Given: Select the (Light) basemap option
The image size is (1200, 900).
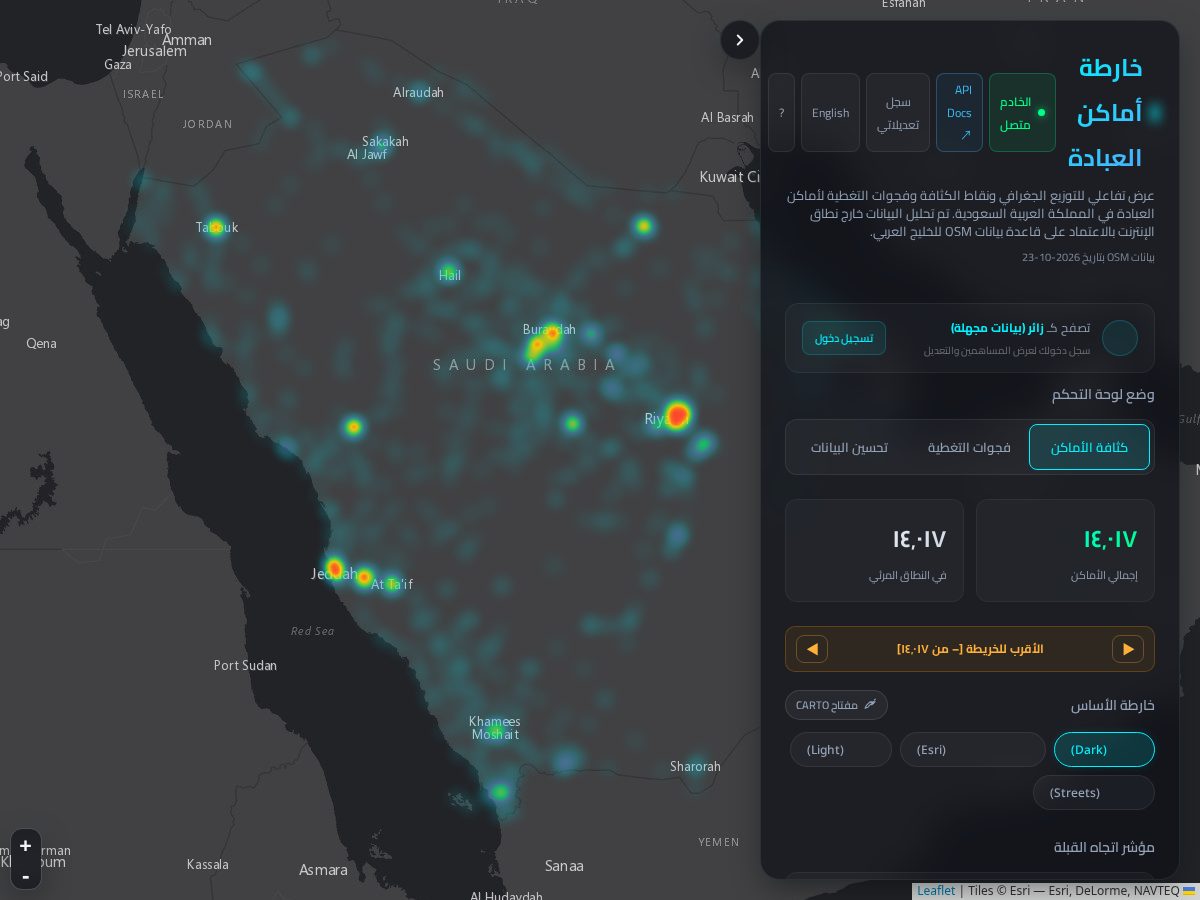Looking at the screenshot, I should coord(841,749).
